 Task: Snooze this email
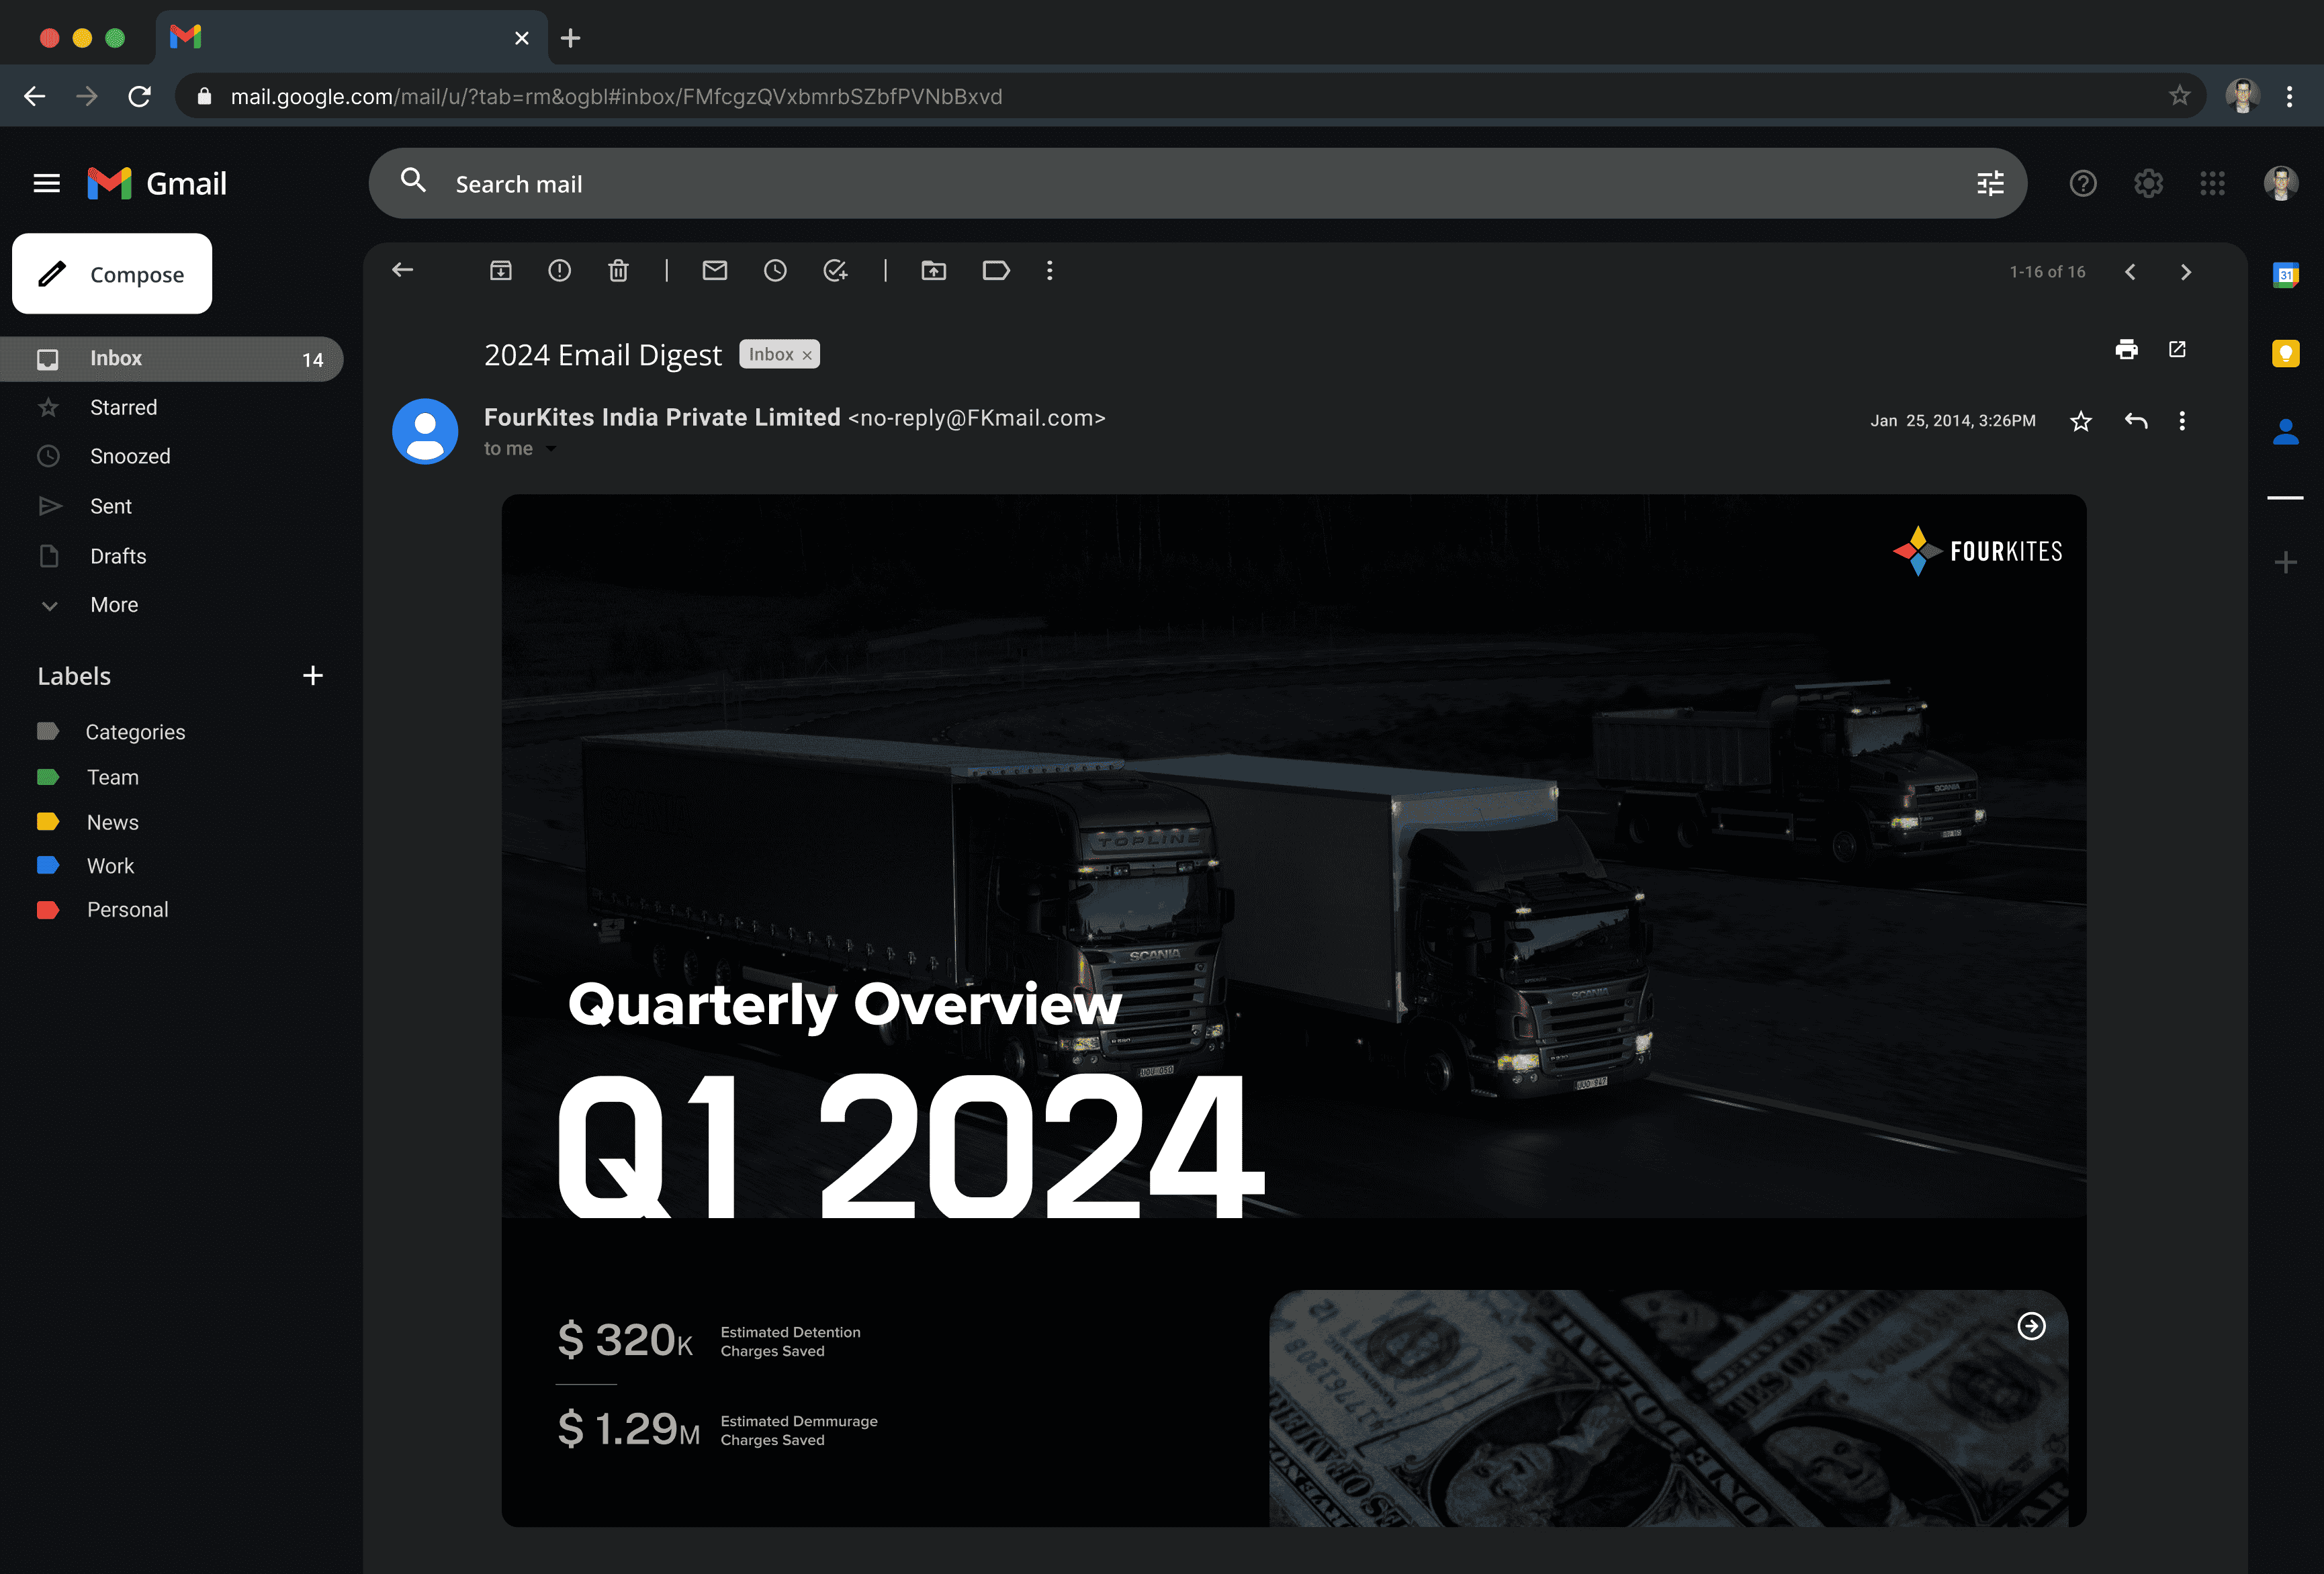click(x=775, y=270)
